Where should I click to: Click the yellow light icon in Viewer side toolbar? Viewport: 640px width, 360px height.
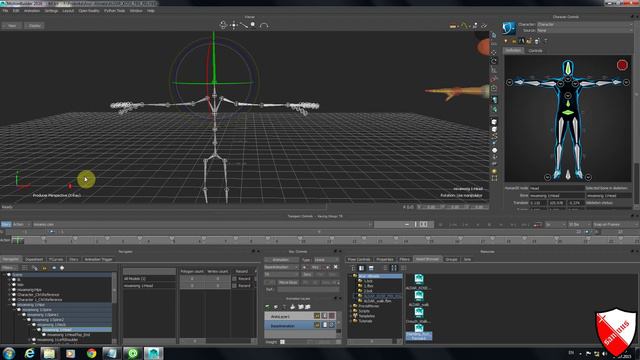[x=494, y=171]
